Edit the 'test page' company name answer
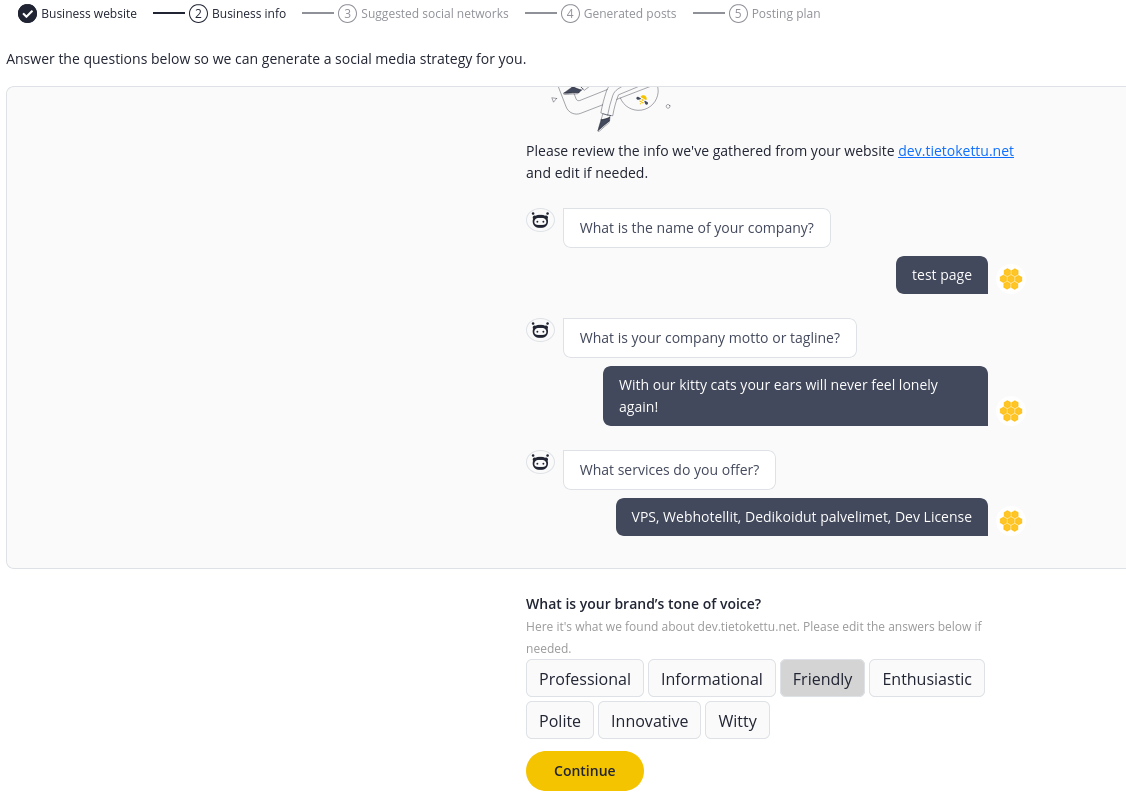This screenshot has height=799, width=1126. [x=941, y=275]
